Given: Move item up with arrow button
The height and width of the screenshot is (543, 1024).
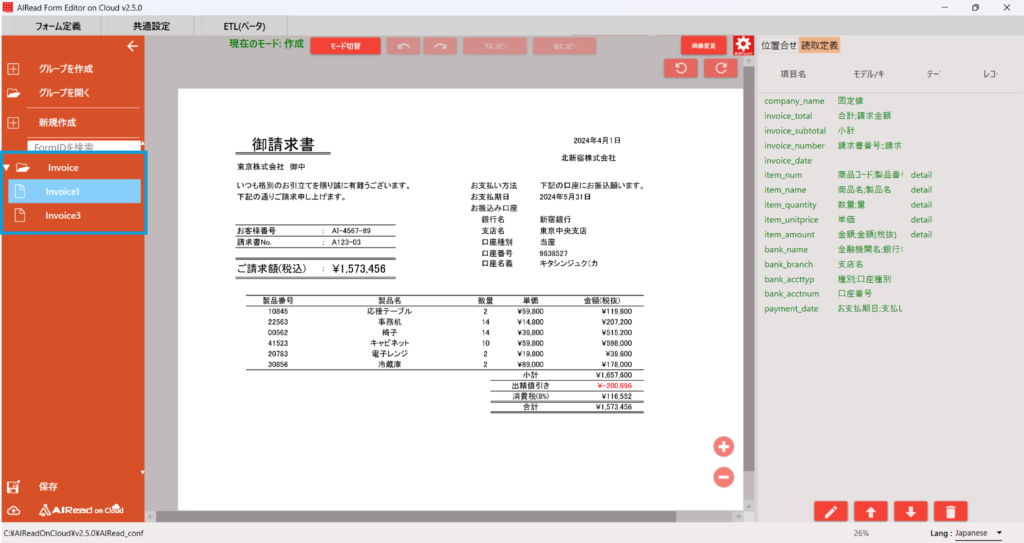Looking at the screenshot, I should click(871, 512).
